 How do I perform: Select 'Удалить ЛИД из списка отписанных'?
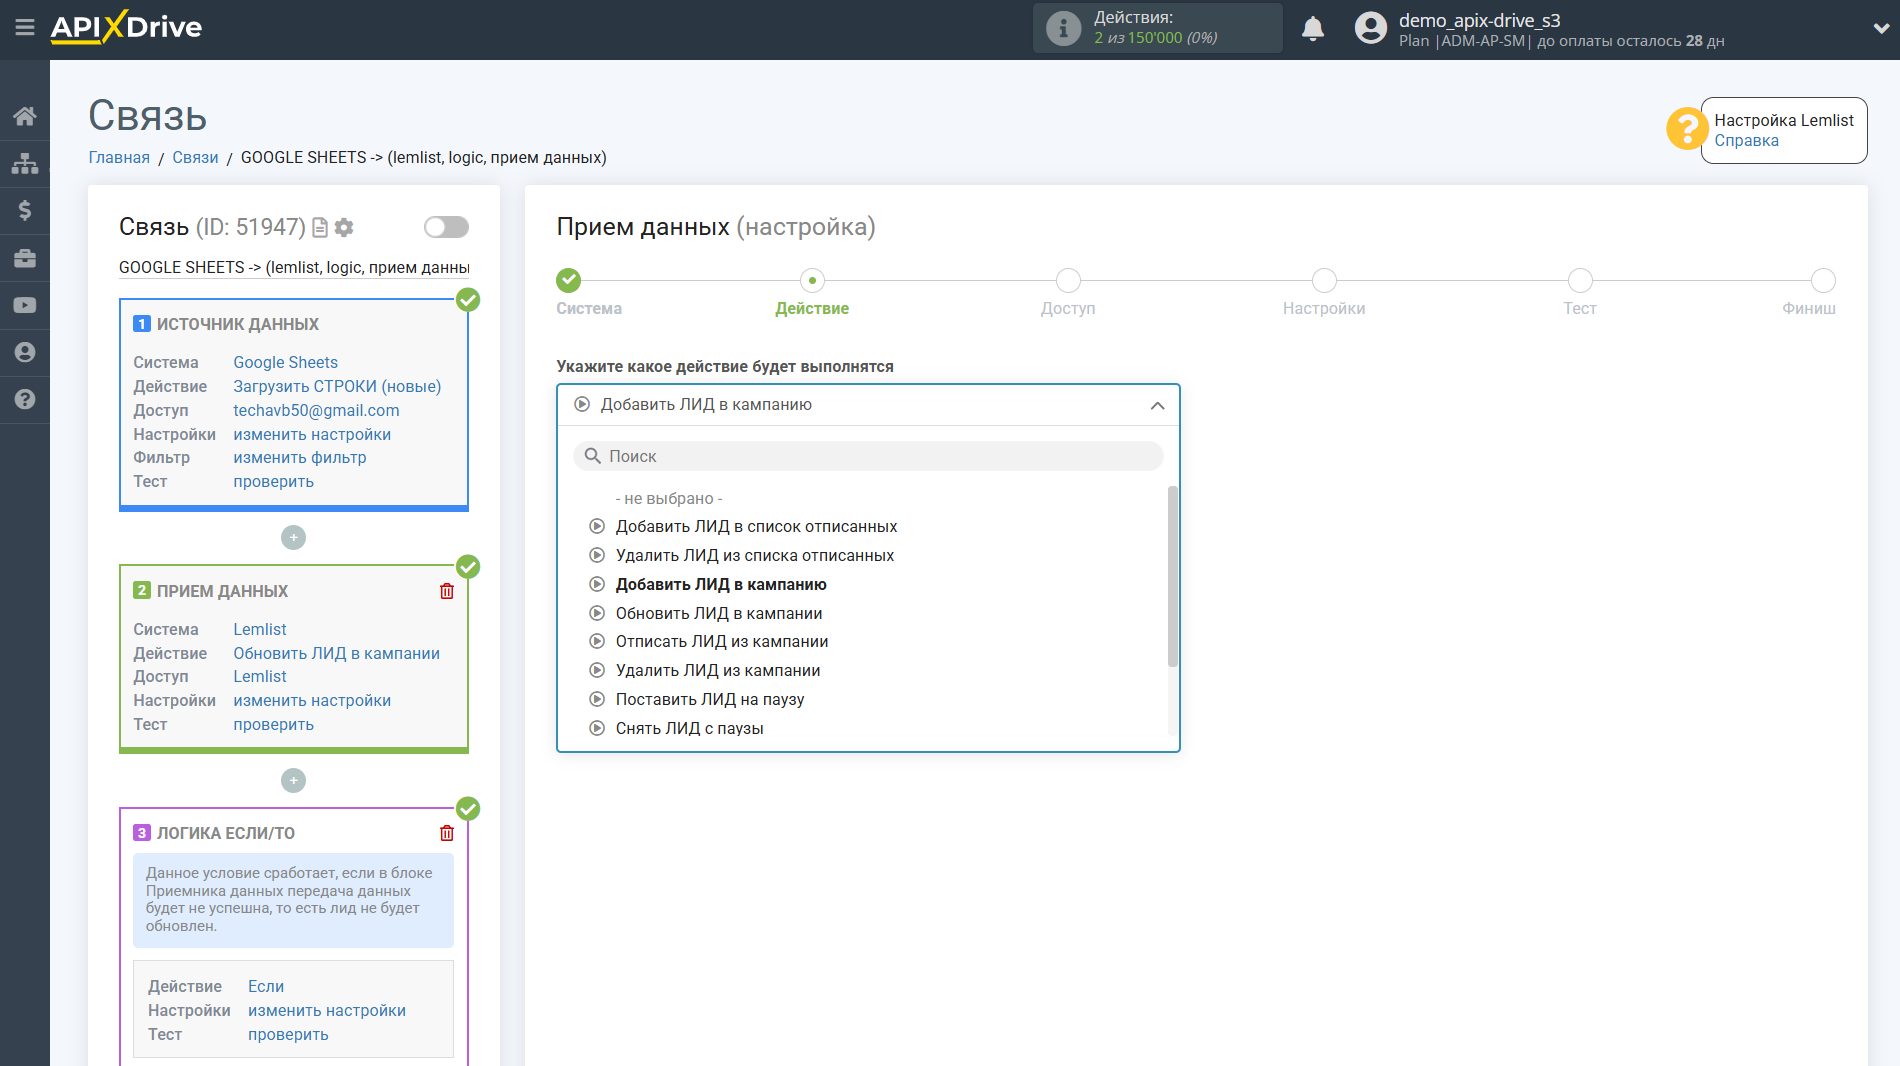pyautogui.click(x=755, y=556)
